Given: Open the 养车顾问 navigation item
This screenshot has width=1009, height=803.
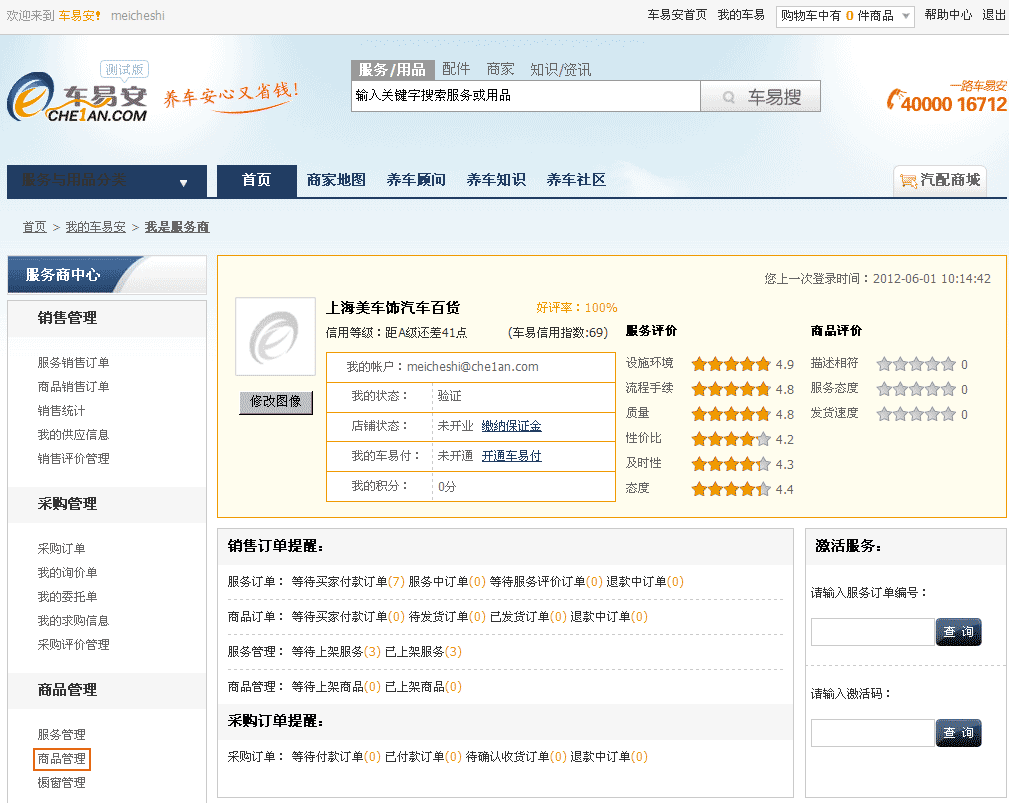Looking at the screenshot, I should tap(416, 180).
